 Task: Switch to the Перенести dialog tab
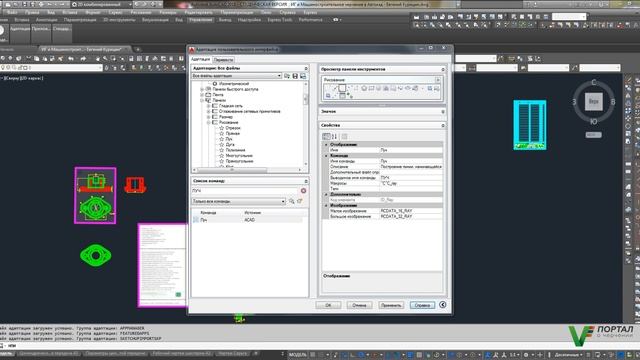tap(224, 60)
